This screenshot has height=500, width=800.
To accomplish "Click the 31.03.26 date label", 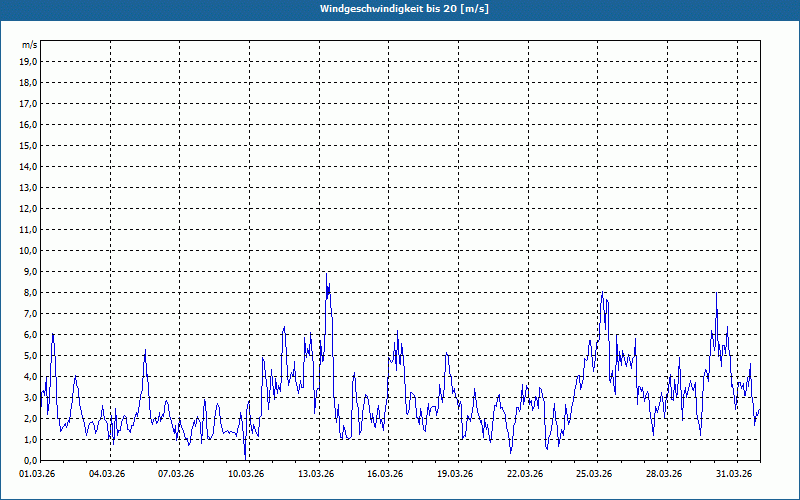I will click(733, 474).
